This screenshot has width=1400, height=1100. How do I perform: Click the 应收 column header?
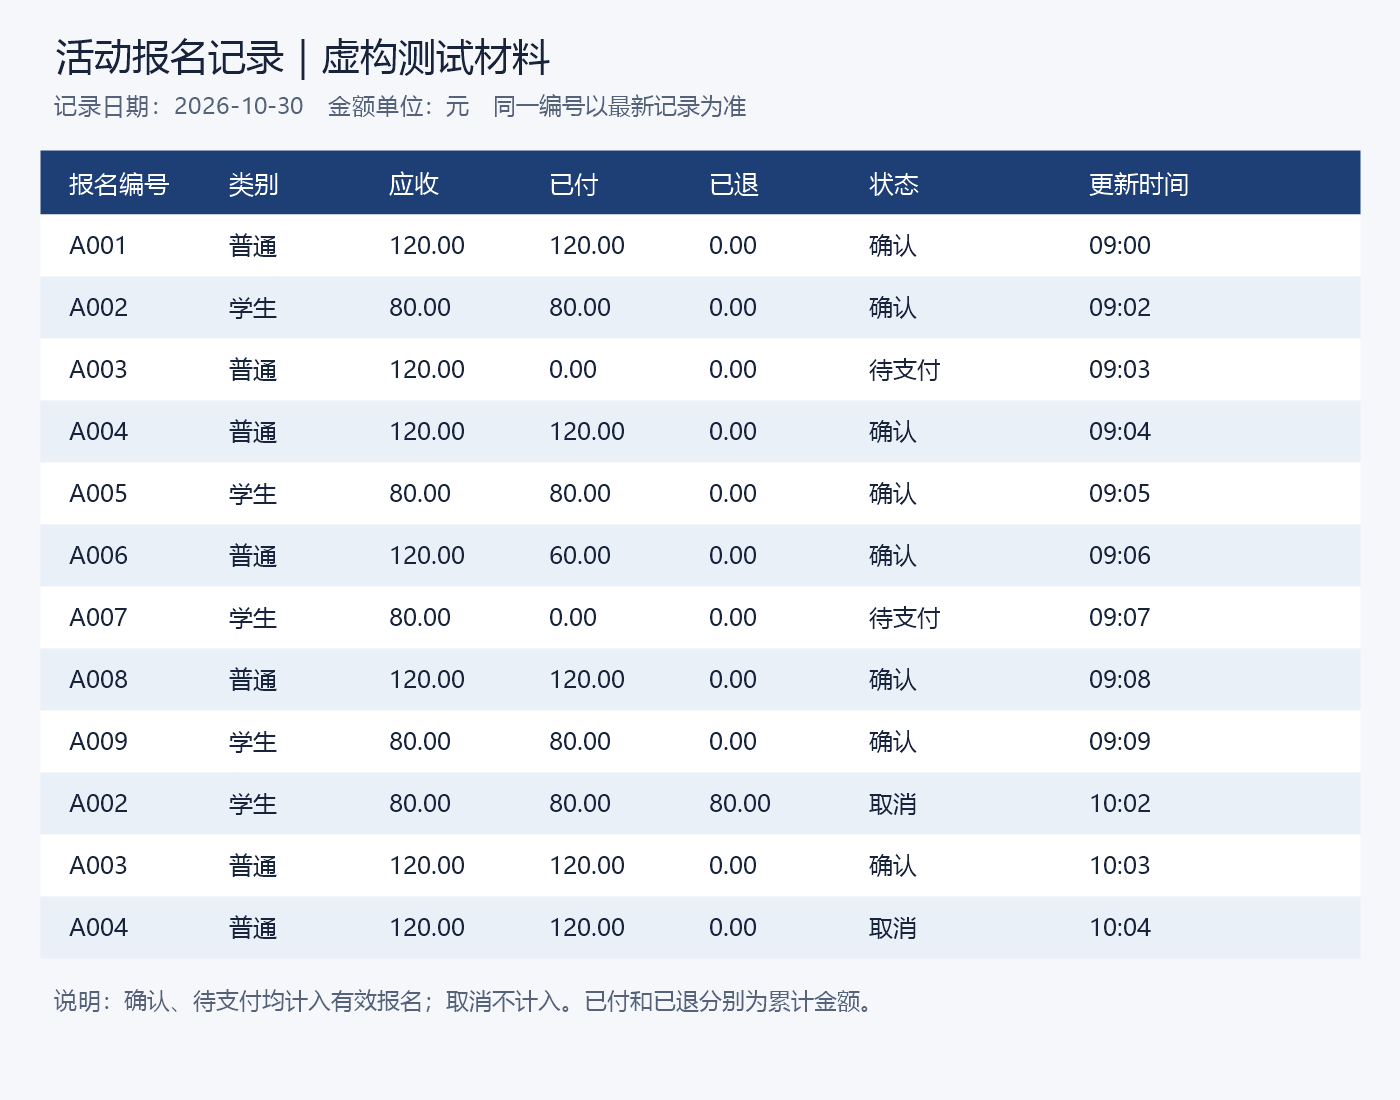point(414,184)
